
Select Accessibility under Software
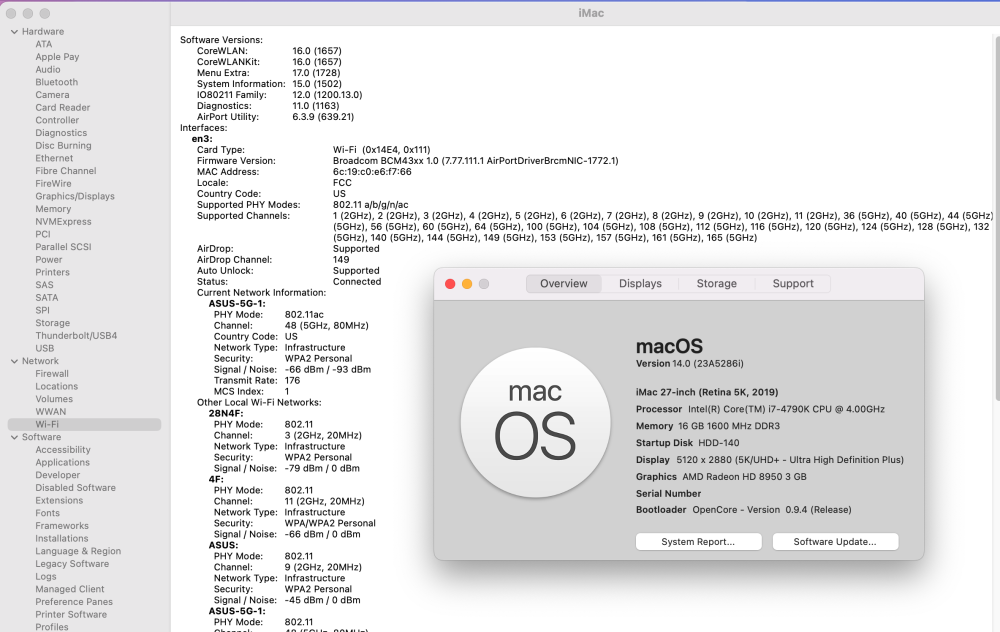[62, 450]
